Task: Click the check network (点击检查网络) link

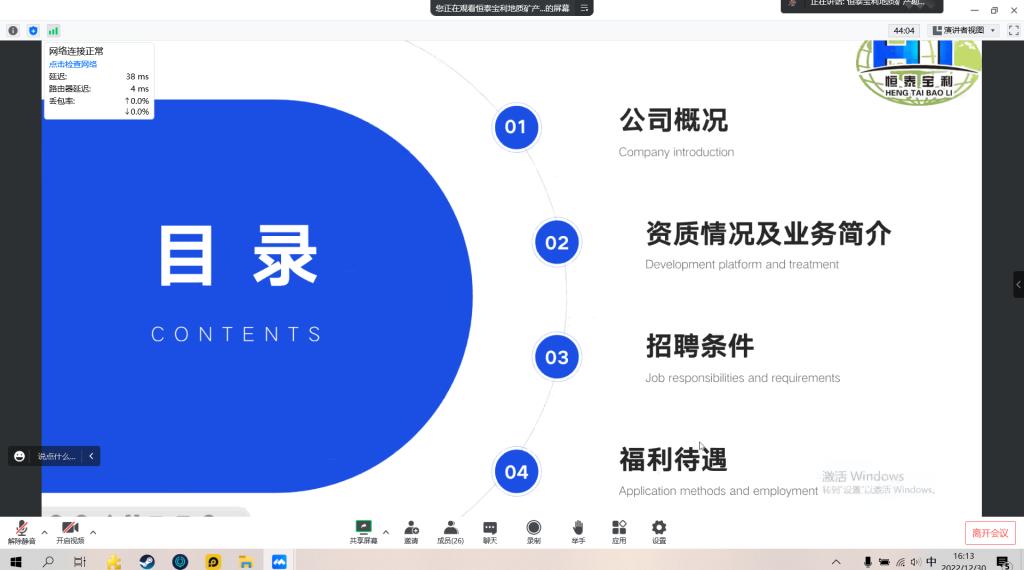Action: point(73,64)
